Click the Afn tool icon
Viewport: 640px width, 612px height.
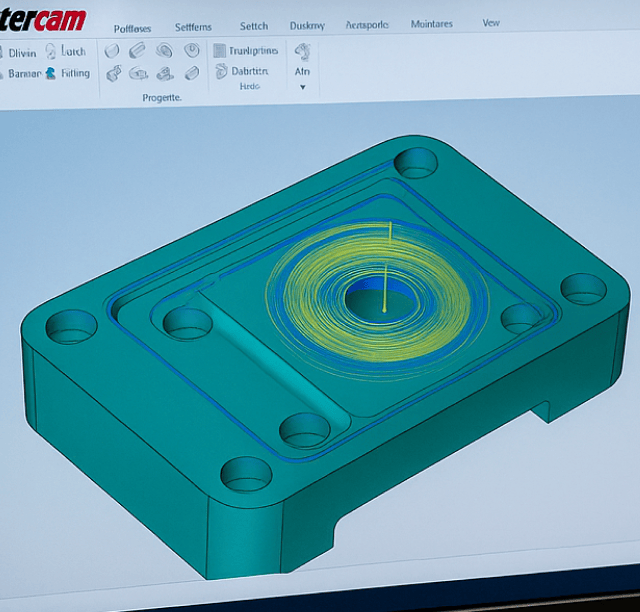[302, 50]
